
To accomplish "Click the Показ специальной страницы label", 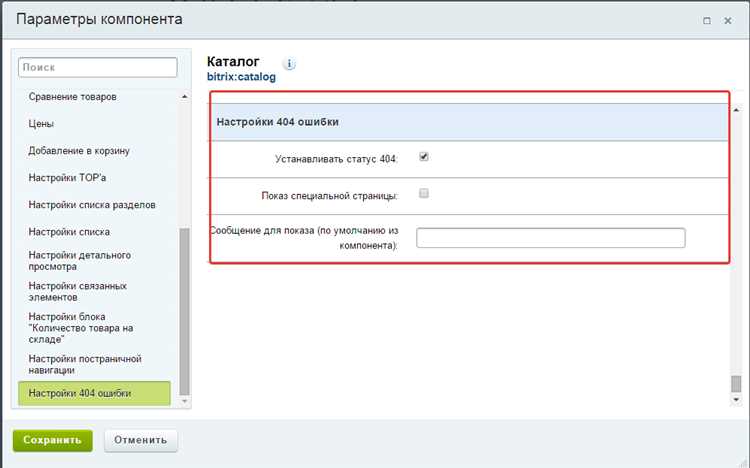I will 330,196.
